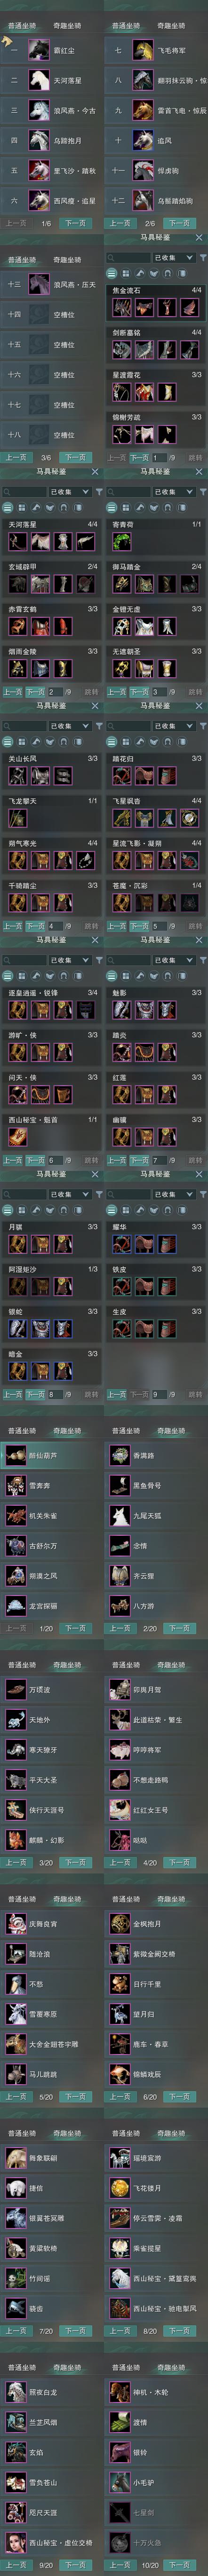The width and height of the screenshot is (208, 2576).
Task: Select the 庆舞良宵 mount icon
Action: tap(15, 1924)
